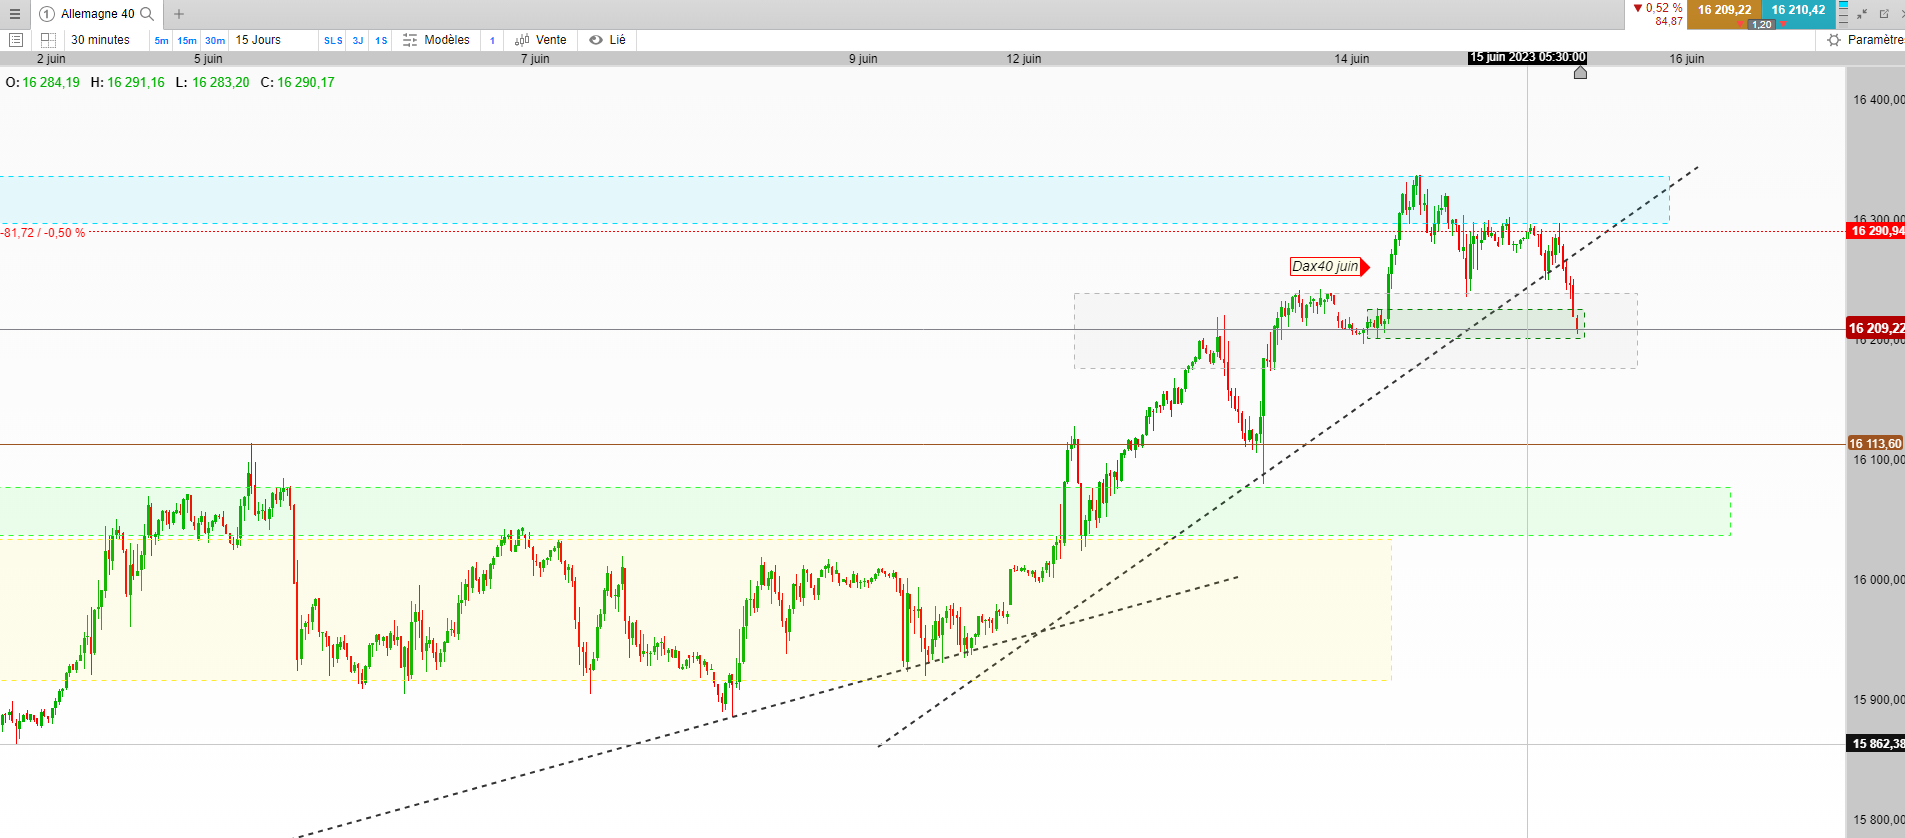Open the list panel icon
This screenshot has height=838, width=1905.
[15, 40]
